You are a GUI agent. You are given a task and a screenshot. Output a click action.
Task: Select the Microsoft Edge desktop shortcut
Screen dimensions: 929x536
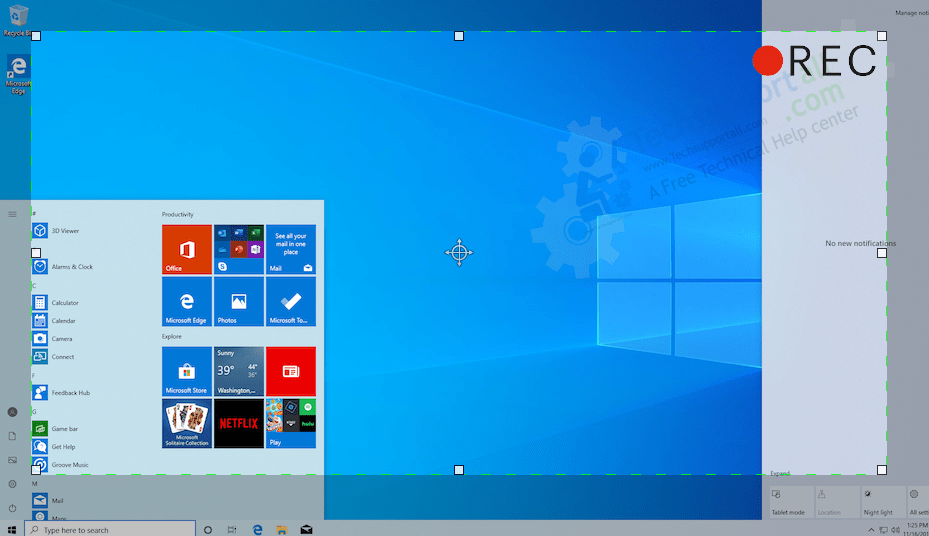[18, 75]
